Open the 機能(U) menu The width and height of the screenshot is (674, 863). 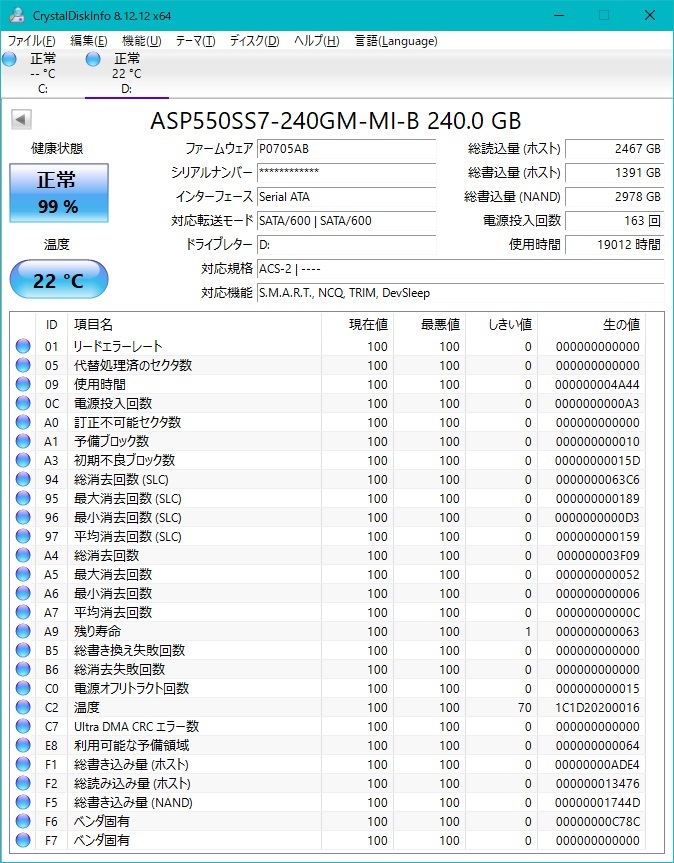point(141,41)
